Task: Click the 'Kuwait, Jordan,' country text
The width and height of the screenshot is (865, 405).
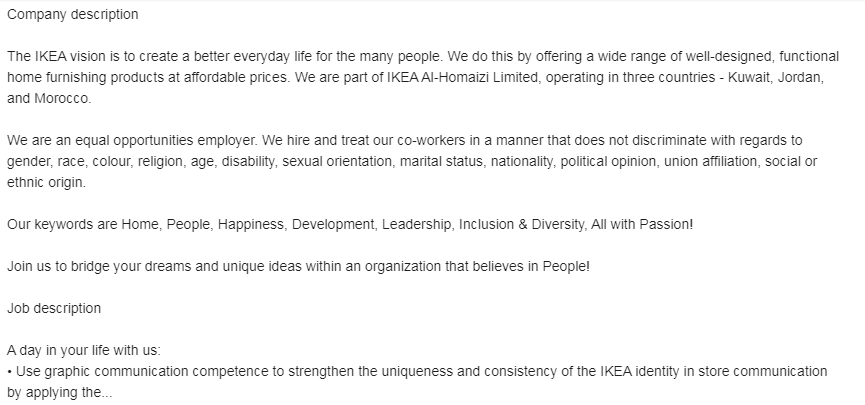Action: pos(776,77)
